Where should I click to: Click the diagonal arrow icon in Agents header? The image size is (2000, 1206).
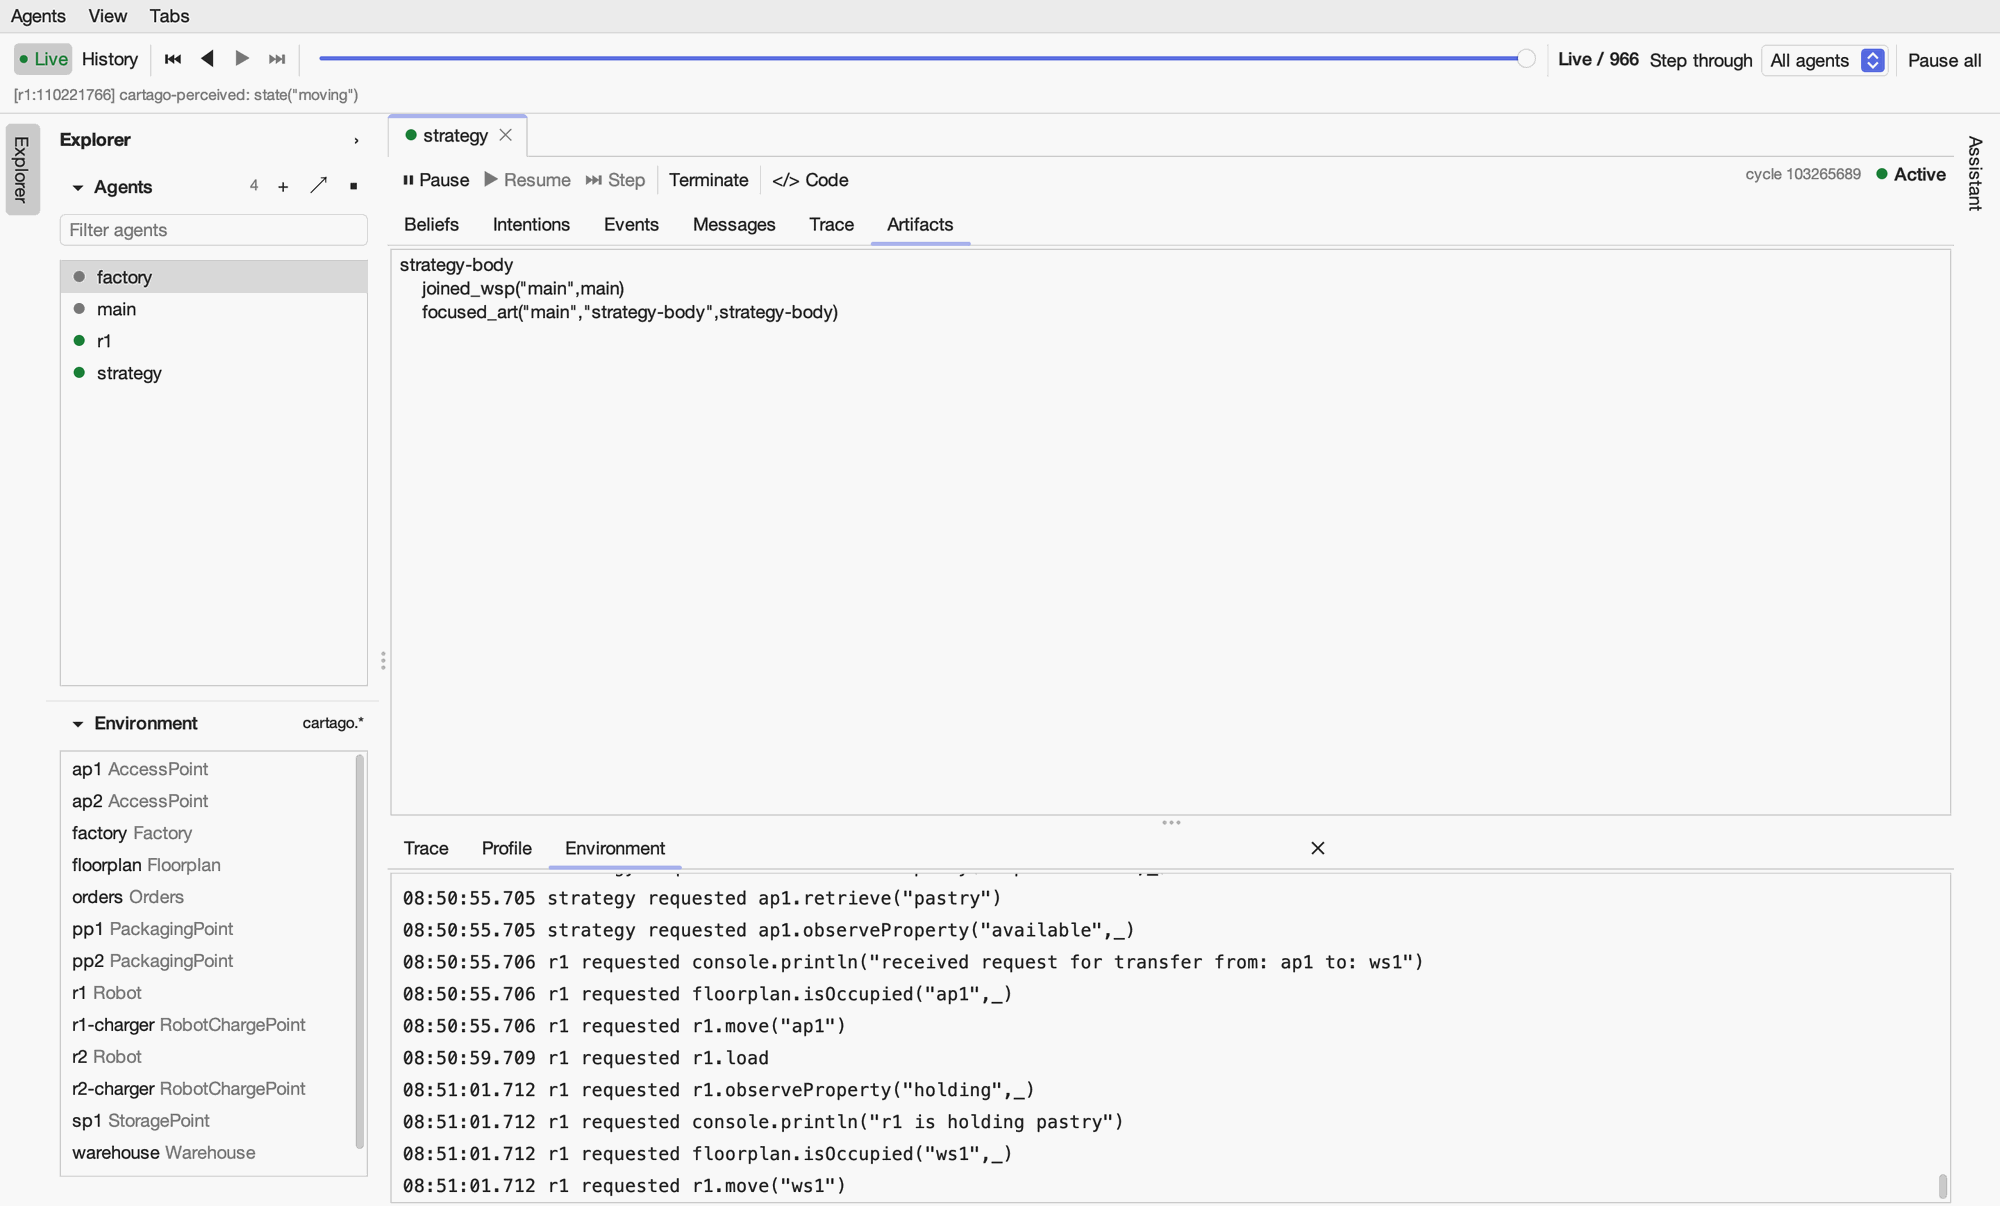tap(319, 186)
